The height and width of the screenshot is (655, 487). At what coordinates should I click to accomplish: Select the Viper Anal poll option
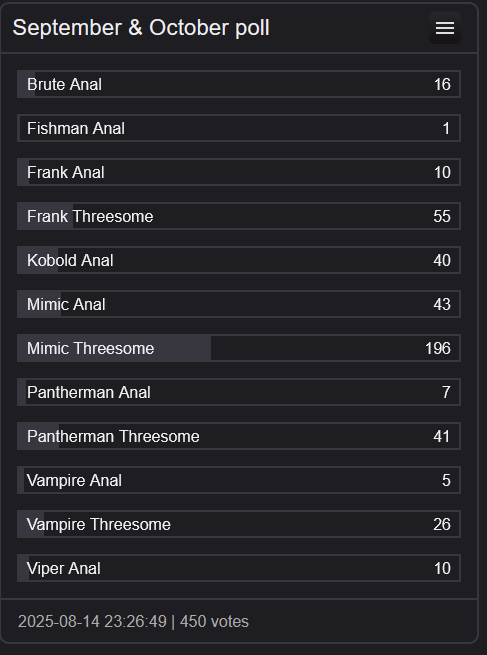click(x=239, y=568)
